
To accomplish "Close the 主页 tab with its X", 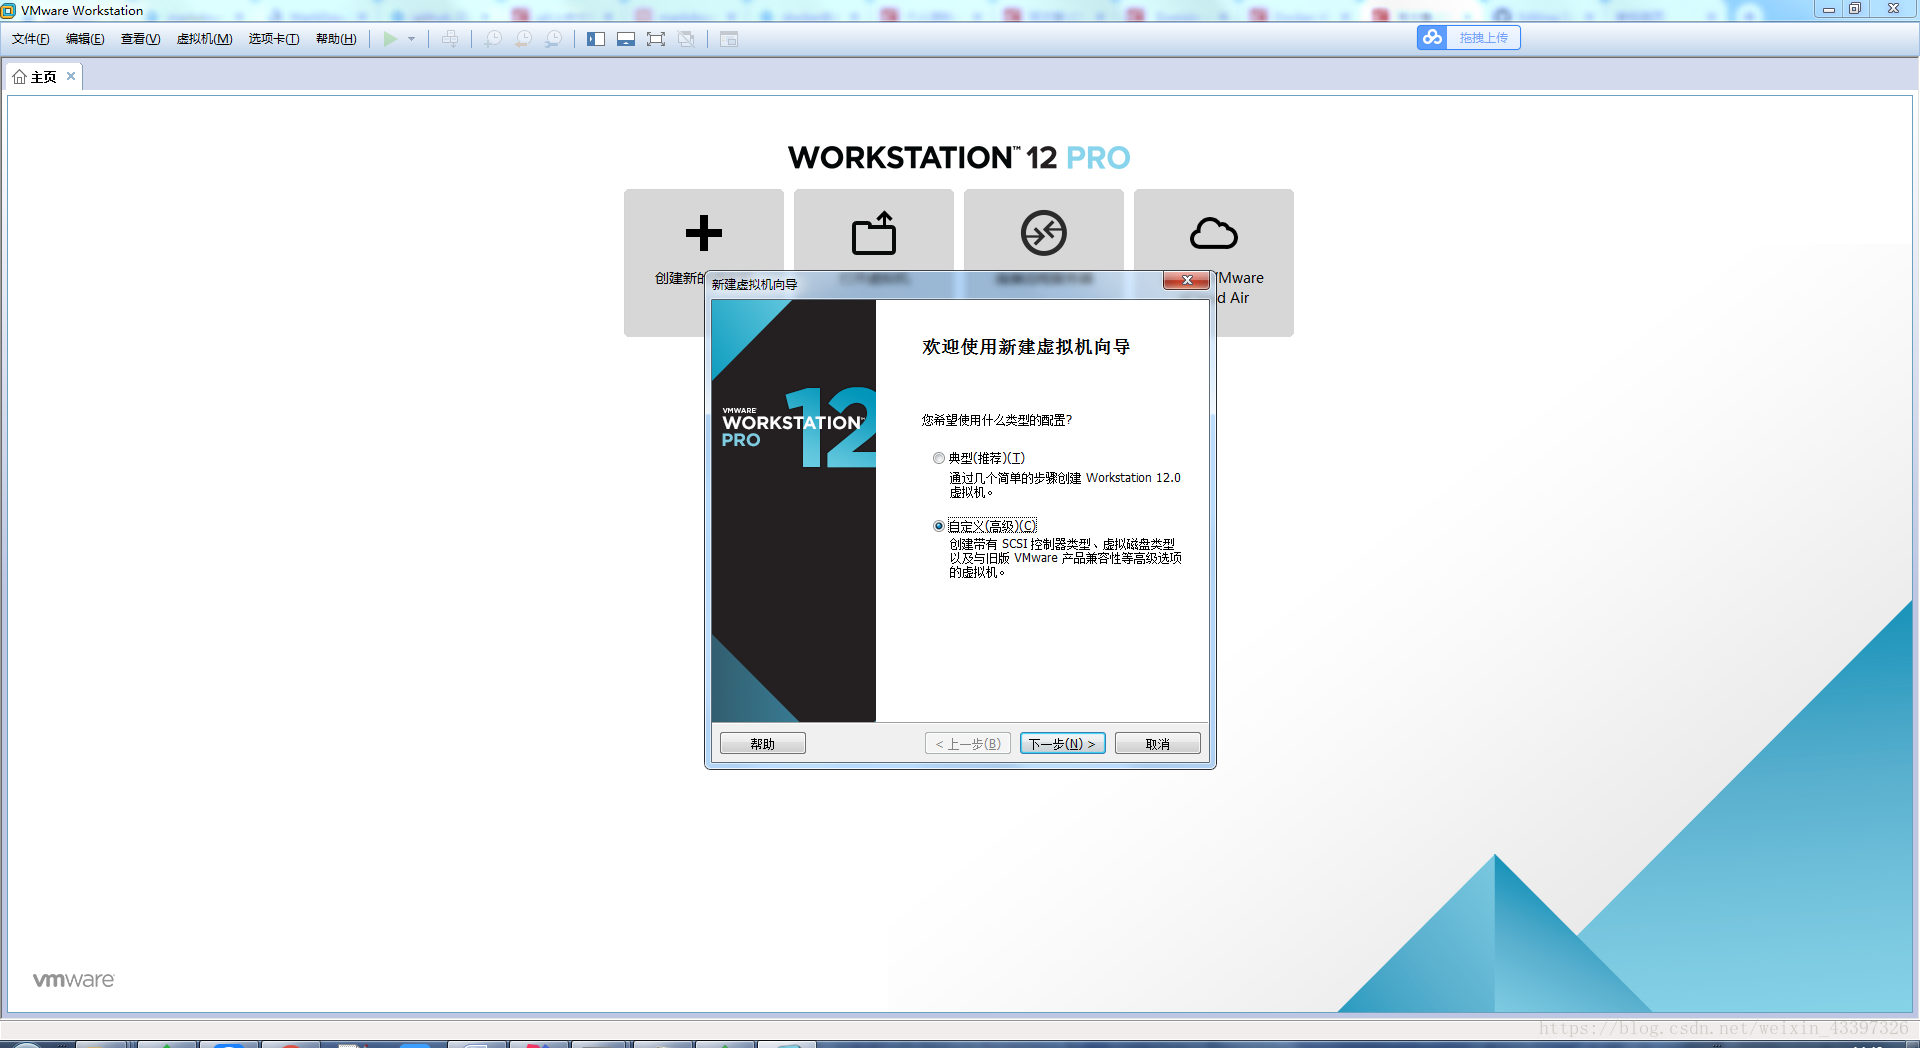I will tap(71, 76).
